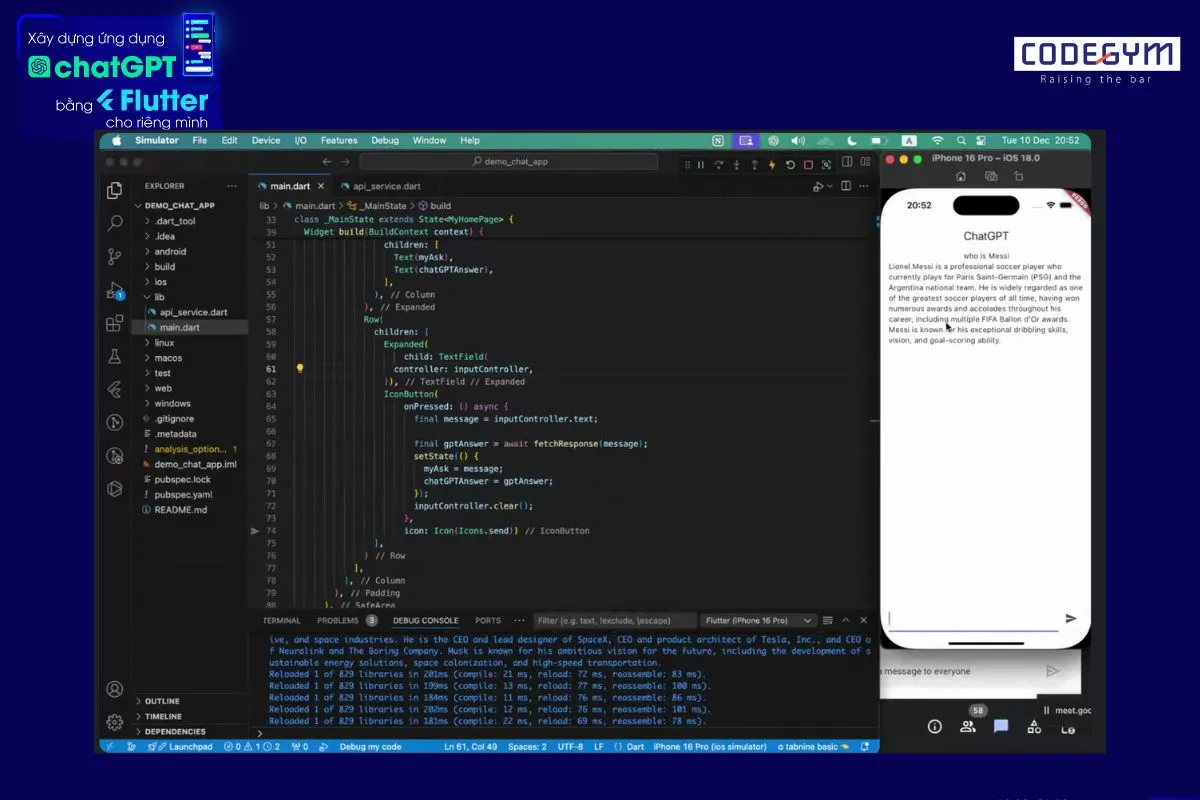Expand the android folder in Explorer
This screenshot has width=1200, height=800.
(170, 252)
